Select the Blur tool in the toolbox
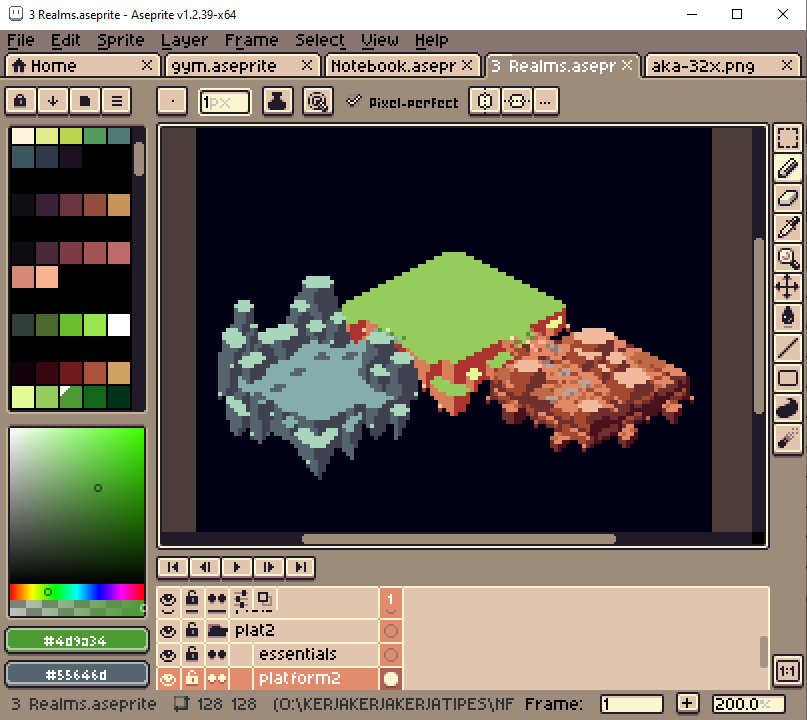This screenshot has height=720, width=807. (787, 439)
